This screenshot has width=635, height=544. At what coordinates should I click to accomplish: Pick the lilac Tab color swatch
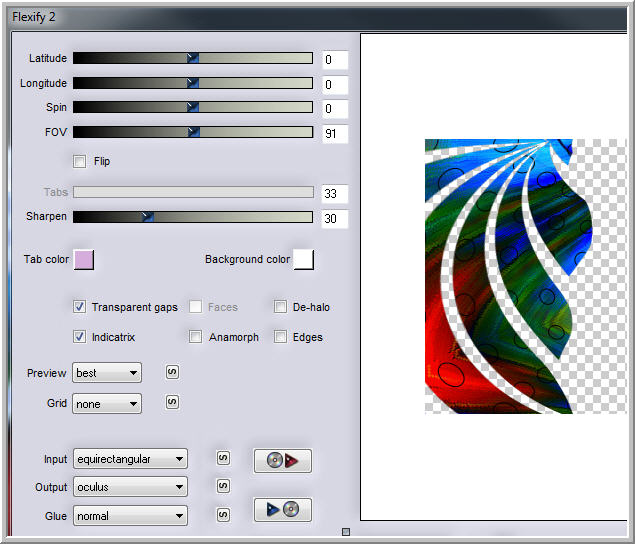[84, 260]
